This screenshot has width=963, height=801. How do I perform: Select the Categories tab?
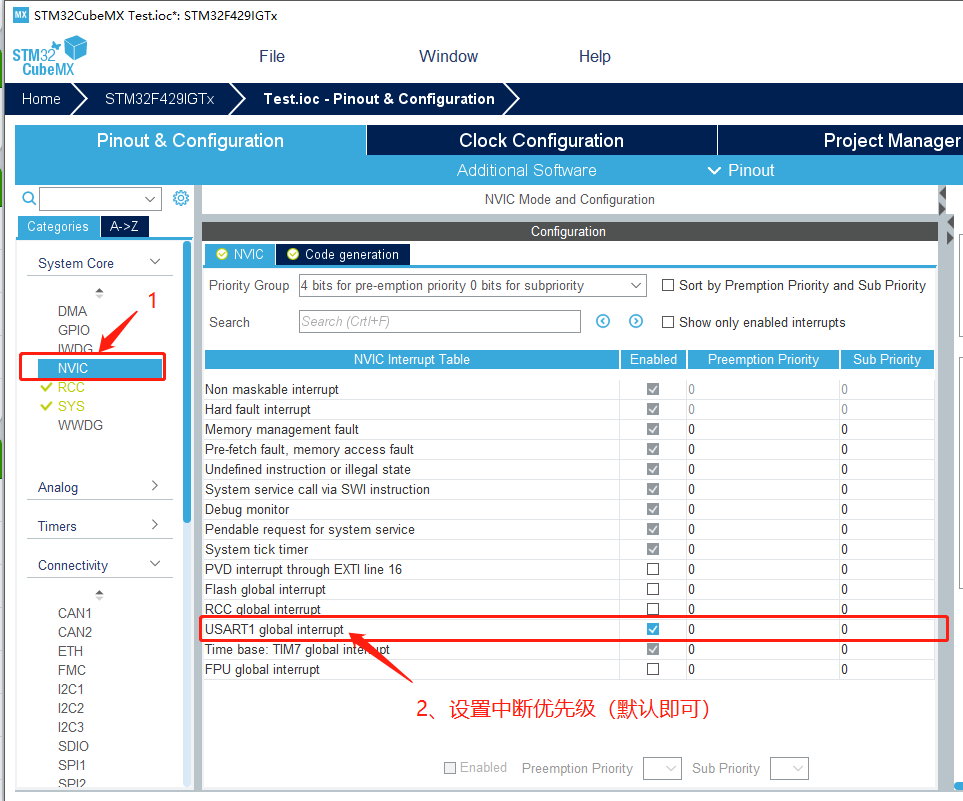(x=58, y=227)
